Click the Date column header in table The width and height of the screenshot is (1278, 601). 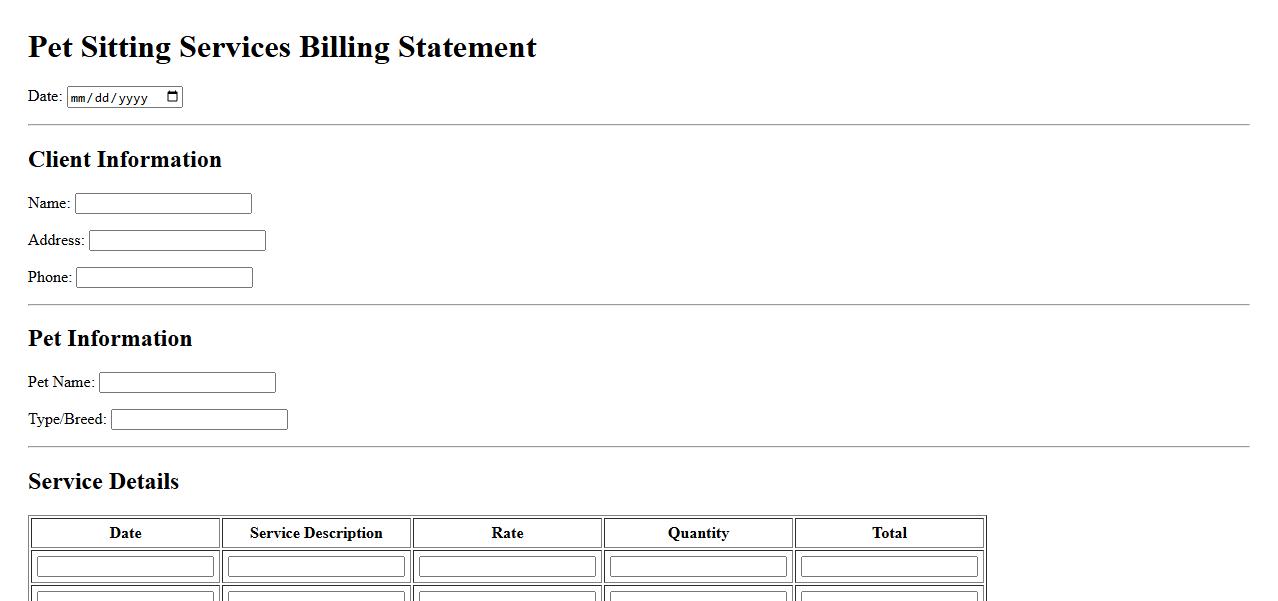pyautogui.click(x=125, y=533)
